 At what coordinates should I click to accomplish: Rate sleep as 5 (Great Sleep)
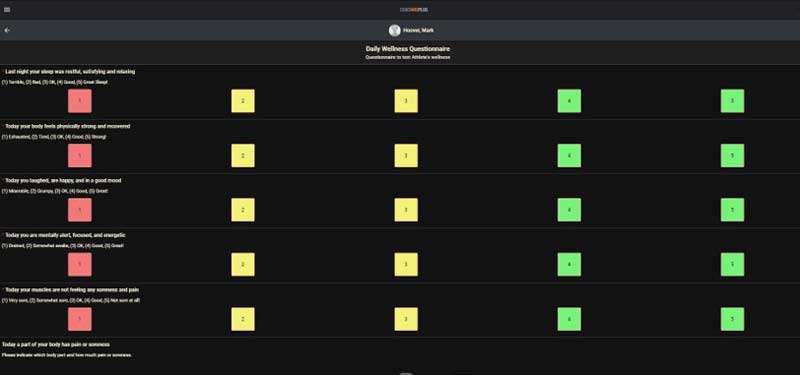732,101
